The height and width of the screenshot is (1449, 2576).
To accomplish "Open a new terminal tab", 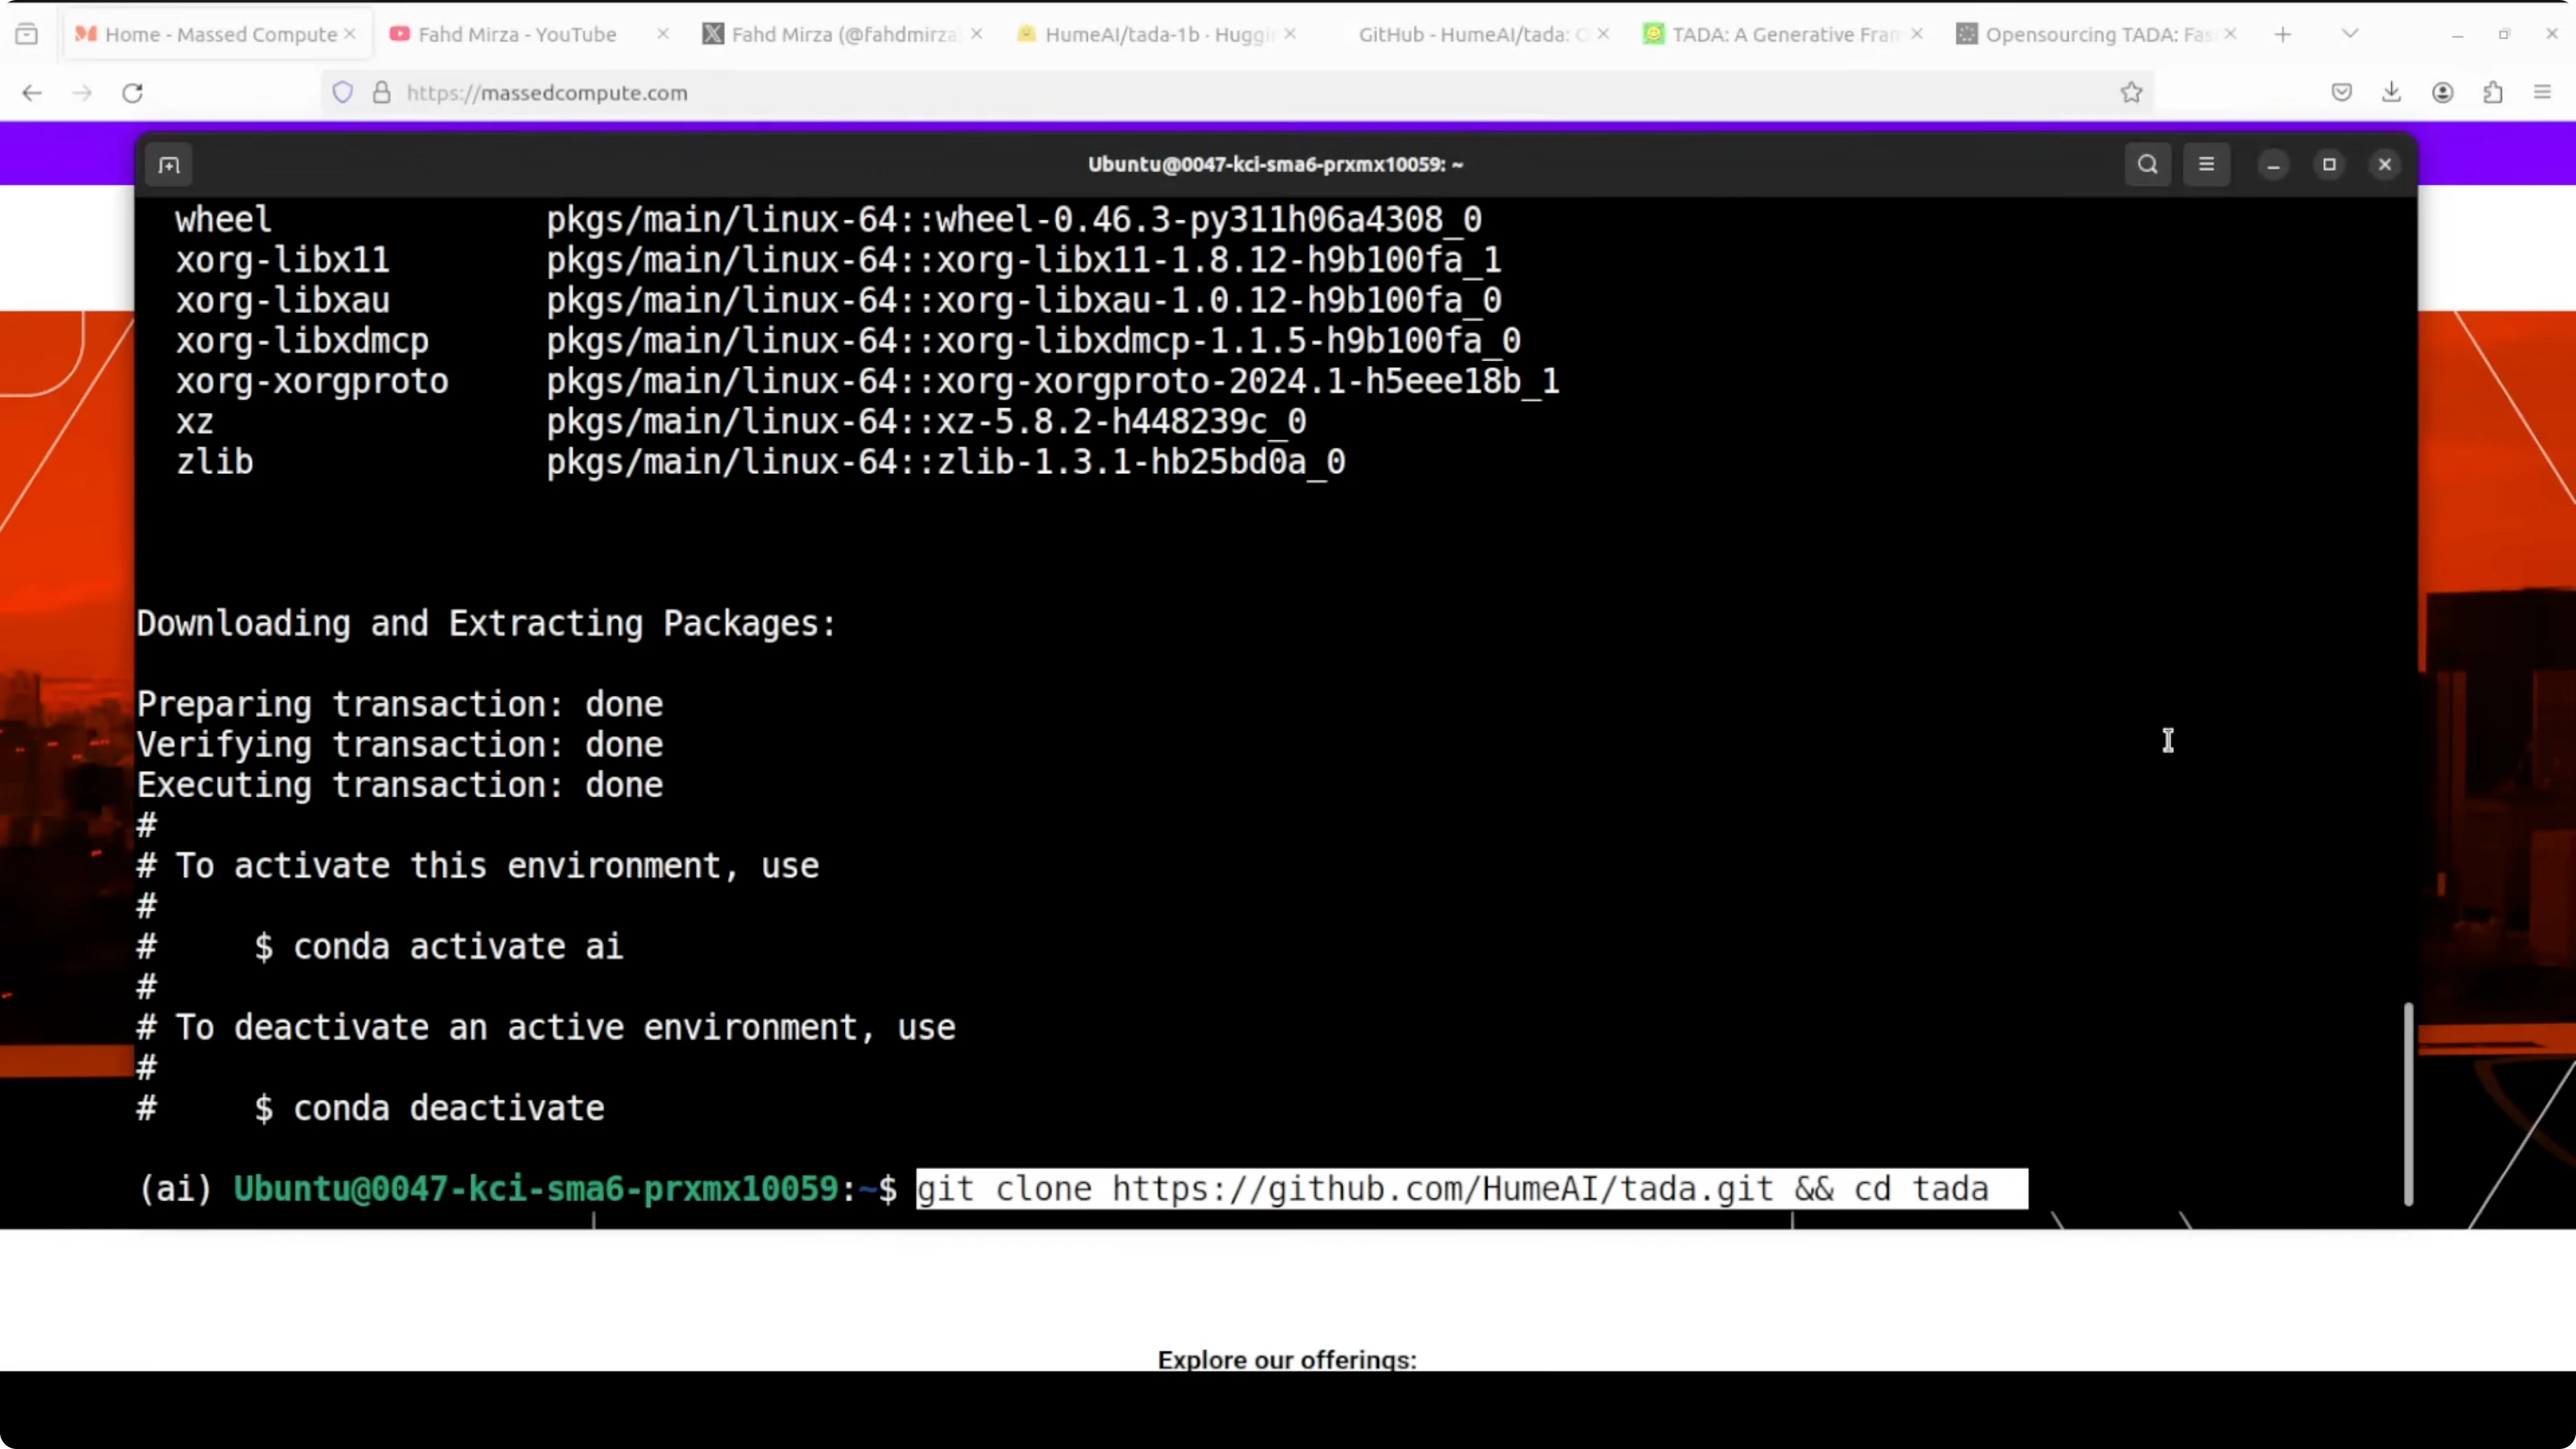I will [x=169, y=164].
